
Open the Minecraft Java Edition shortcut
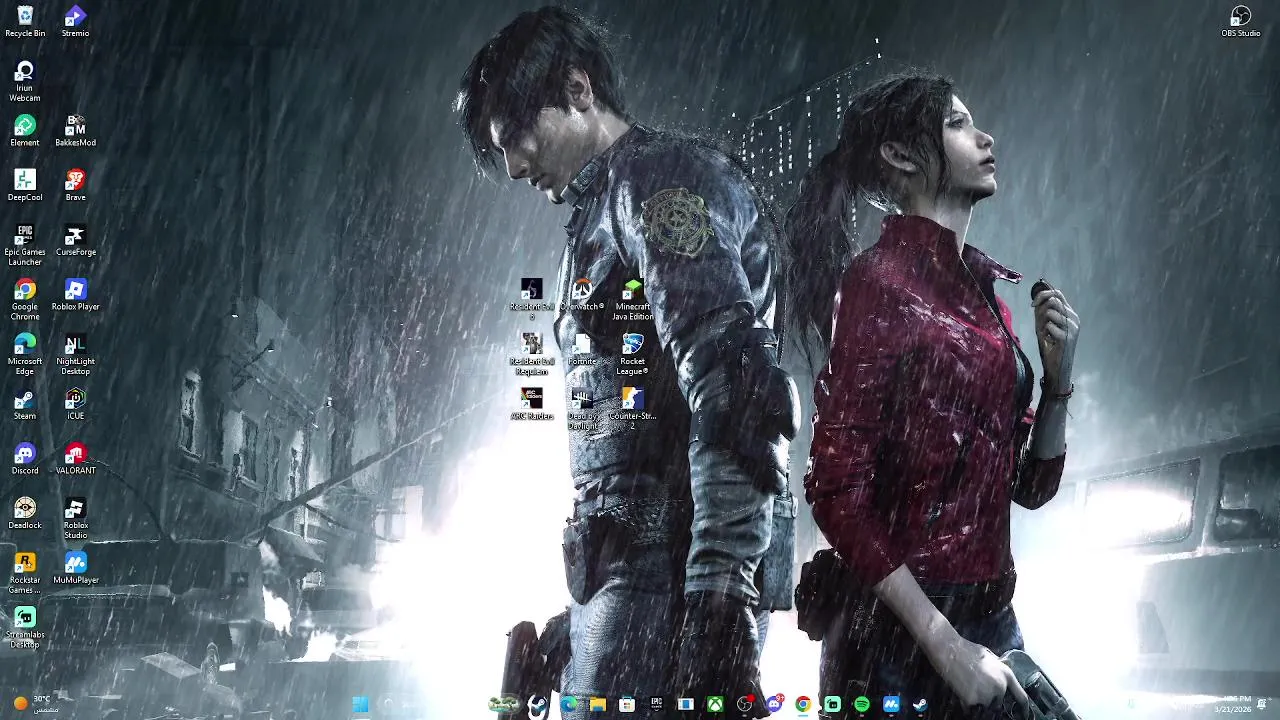tap(632, 301)
